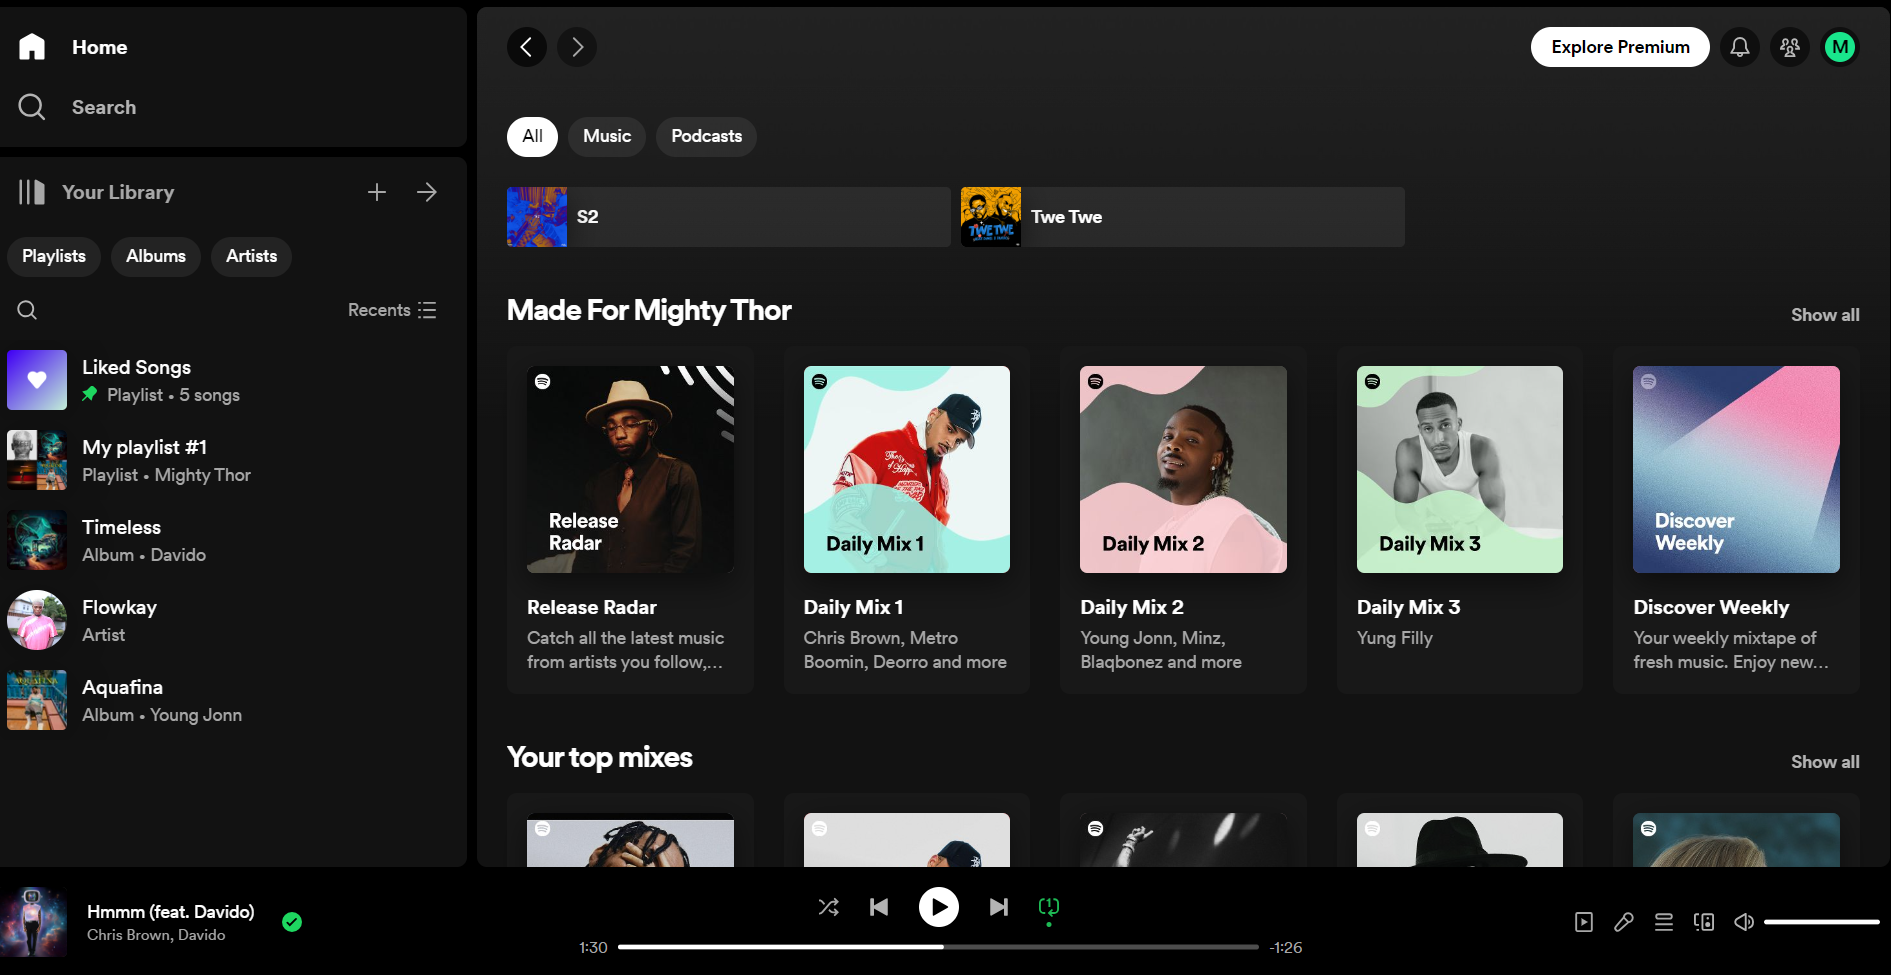Open the Discover Weekly cover art
The height and width of the screenshot is (975, 1891).
pos(1736,469)
